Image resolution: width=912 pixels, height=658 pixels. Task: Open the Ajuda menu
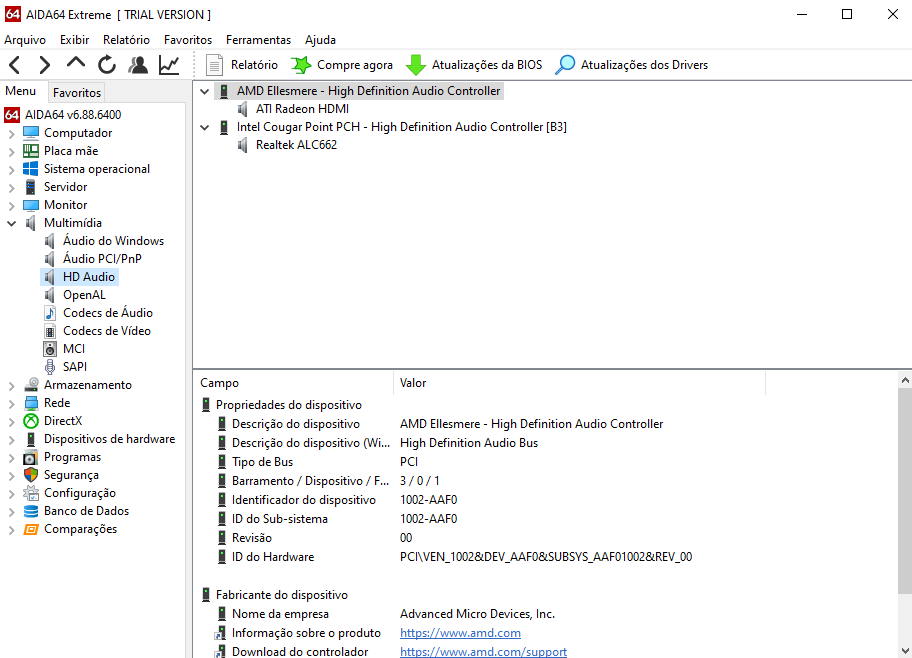[x=320, y=40]
